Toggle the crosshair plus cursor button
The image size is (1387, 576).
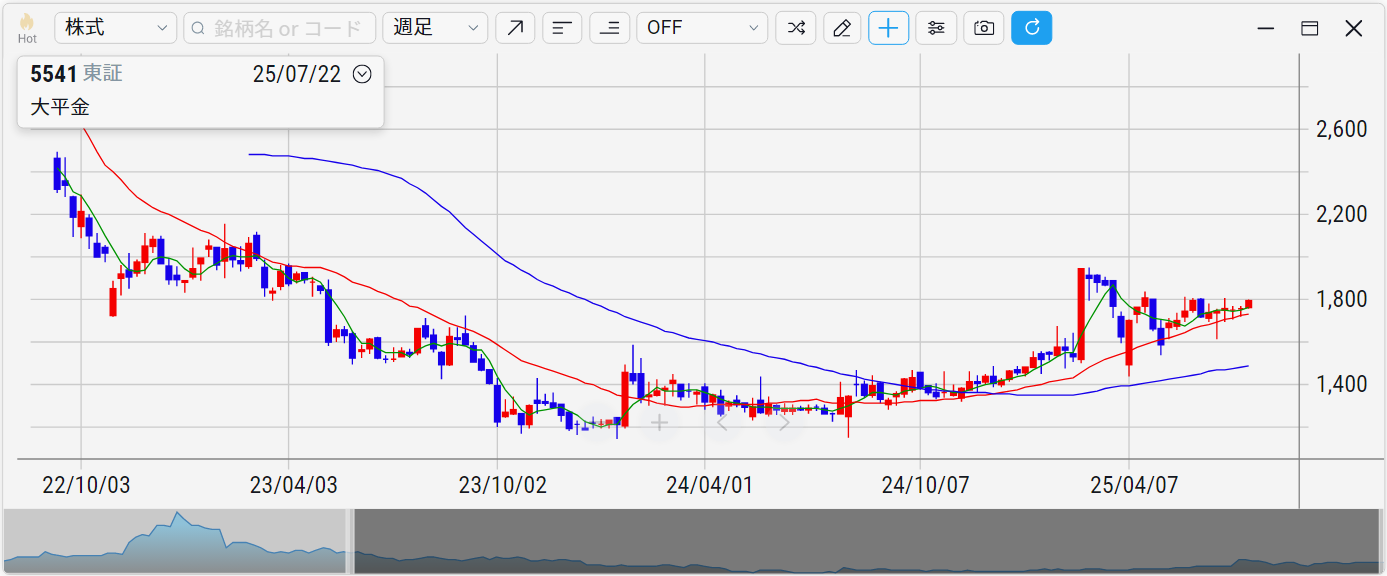(x=888, y=28)
